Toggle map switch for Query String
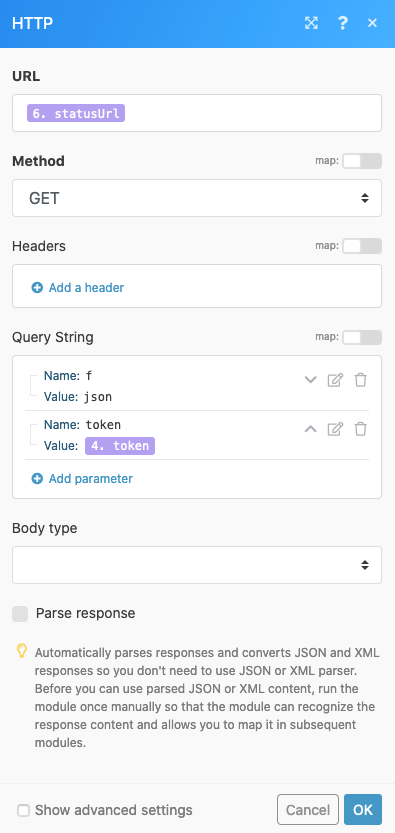The image size is (395, 833). click(362, 337)
